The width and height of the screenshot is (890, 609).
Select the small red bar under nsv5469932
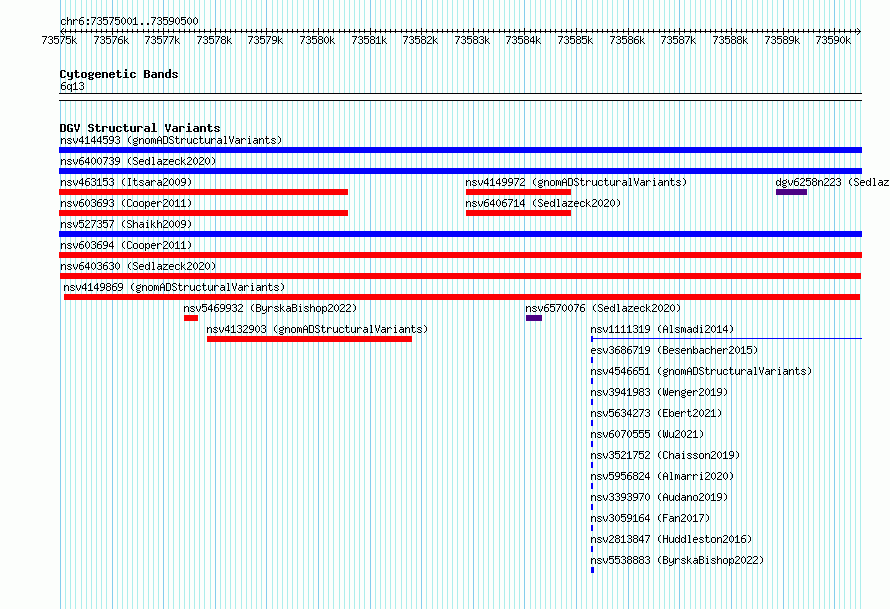point(191,318)
